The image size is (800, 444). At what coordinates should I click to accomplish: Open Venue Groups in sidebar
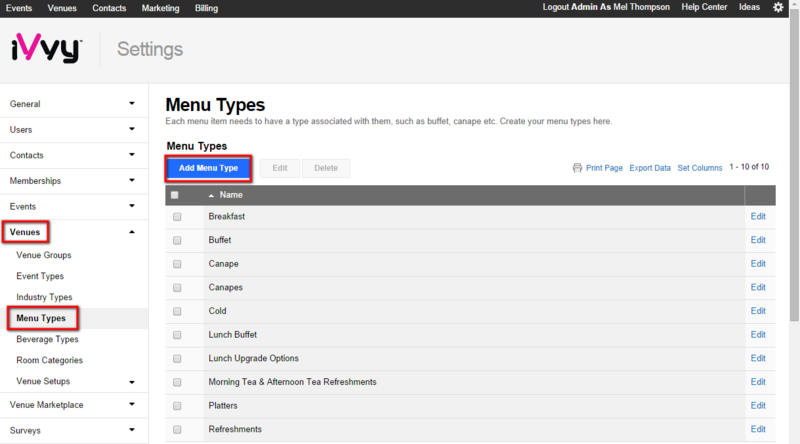click(x=44, y=255)
